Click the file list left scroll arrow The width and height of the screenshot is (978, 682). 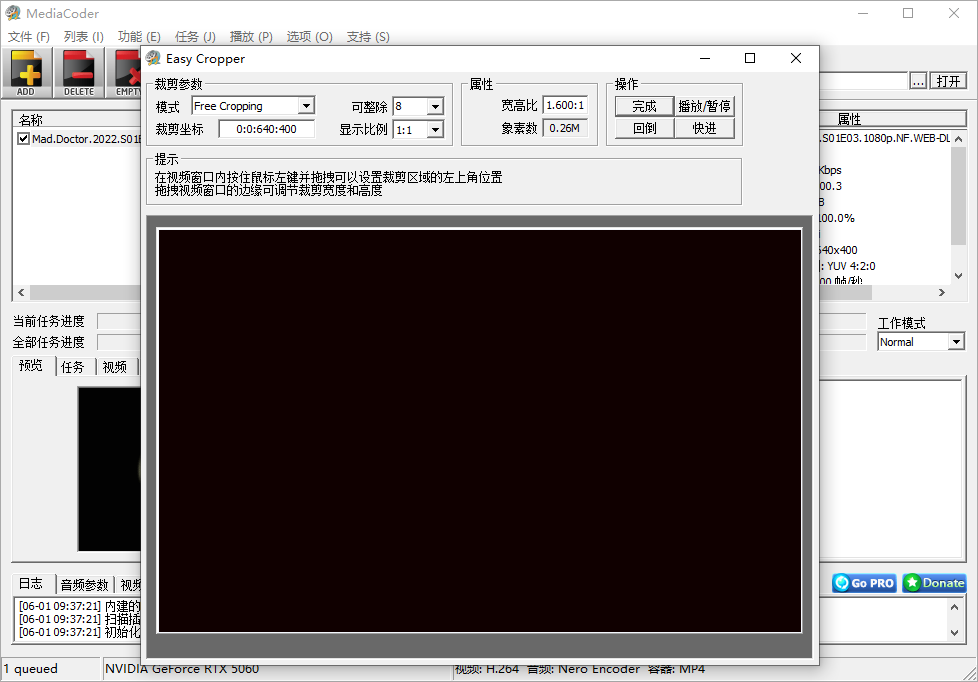coord(21,292)
